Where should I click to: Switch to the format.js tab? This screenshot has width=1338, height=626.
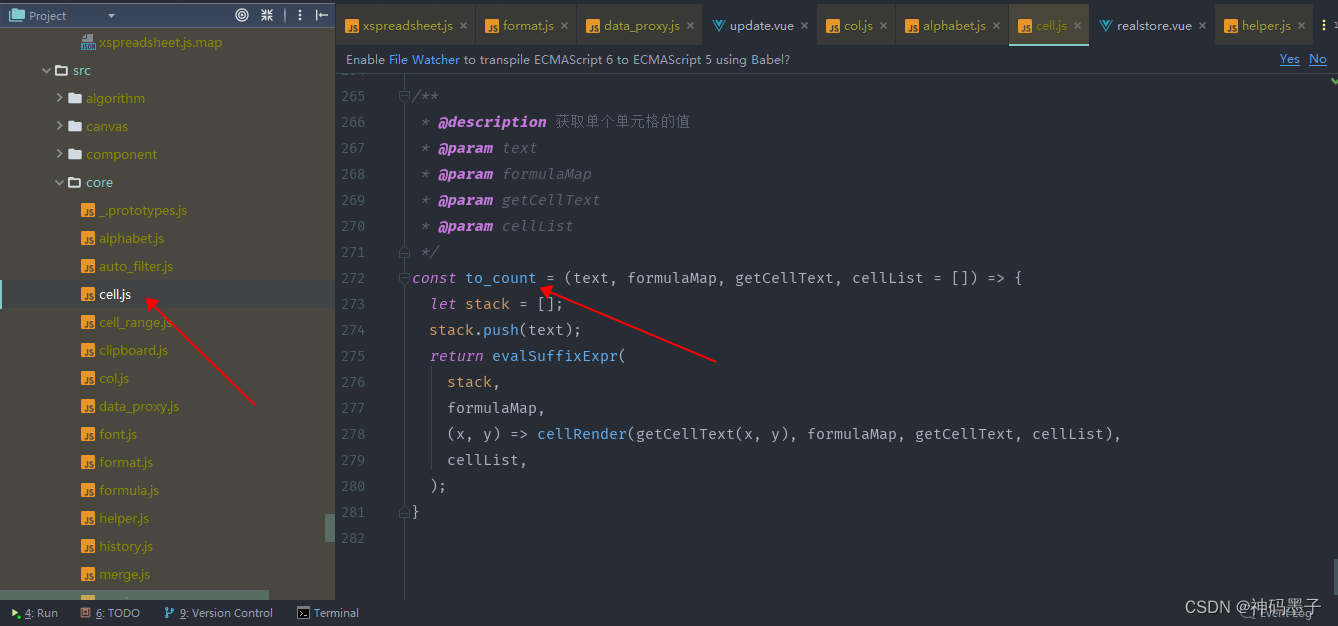(x=528, y=26)
